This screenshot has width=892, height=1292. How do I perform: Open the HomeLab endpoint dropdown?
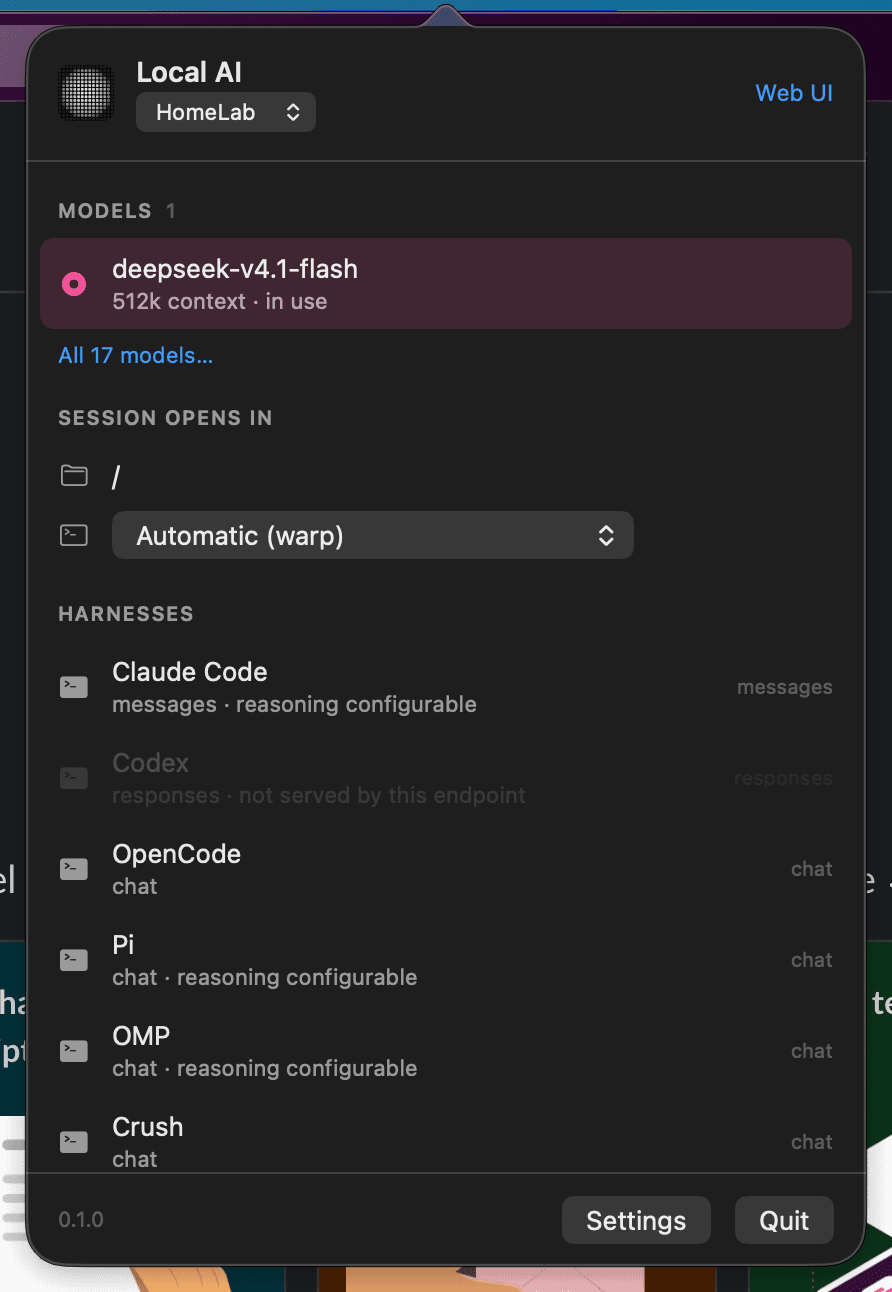pos(226,112)
